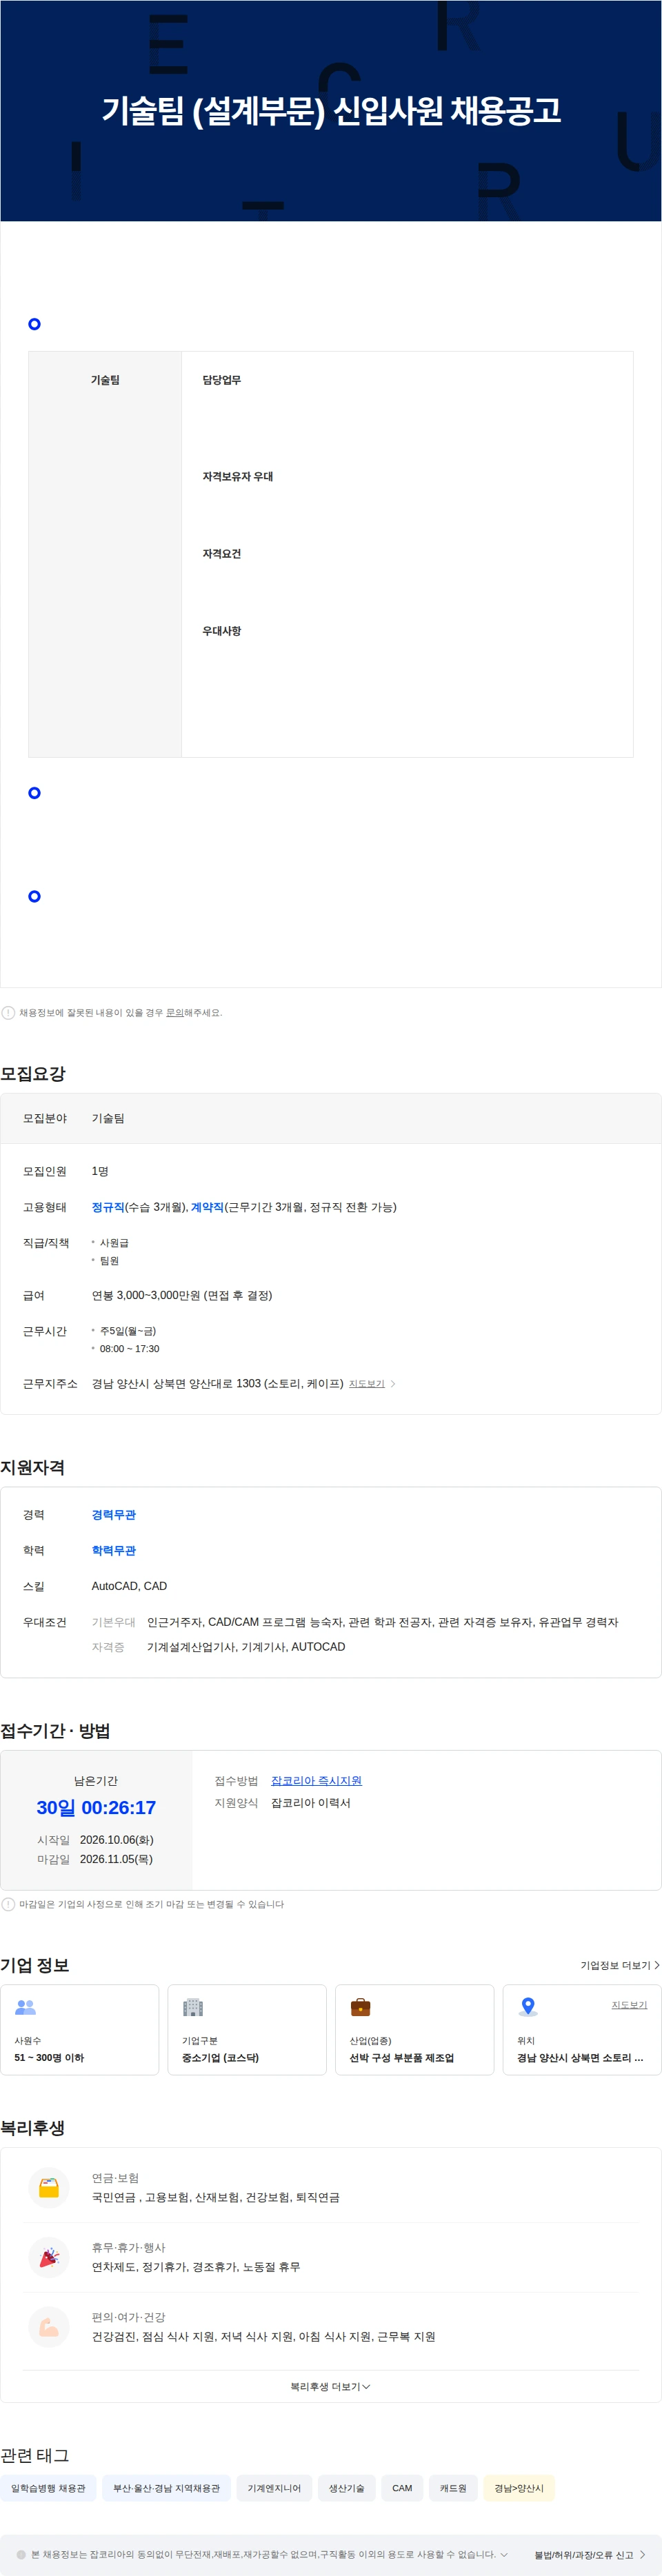Click the 중소기업 (코스닥) company type text
This screenshot has height=2576, width=662.
tap(220, 2058)
